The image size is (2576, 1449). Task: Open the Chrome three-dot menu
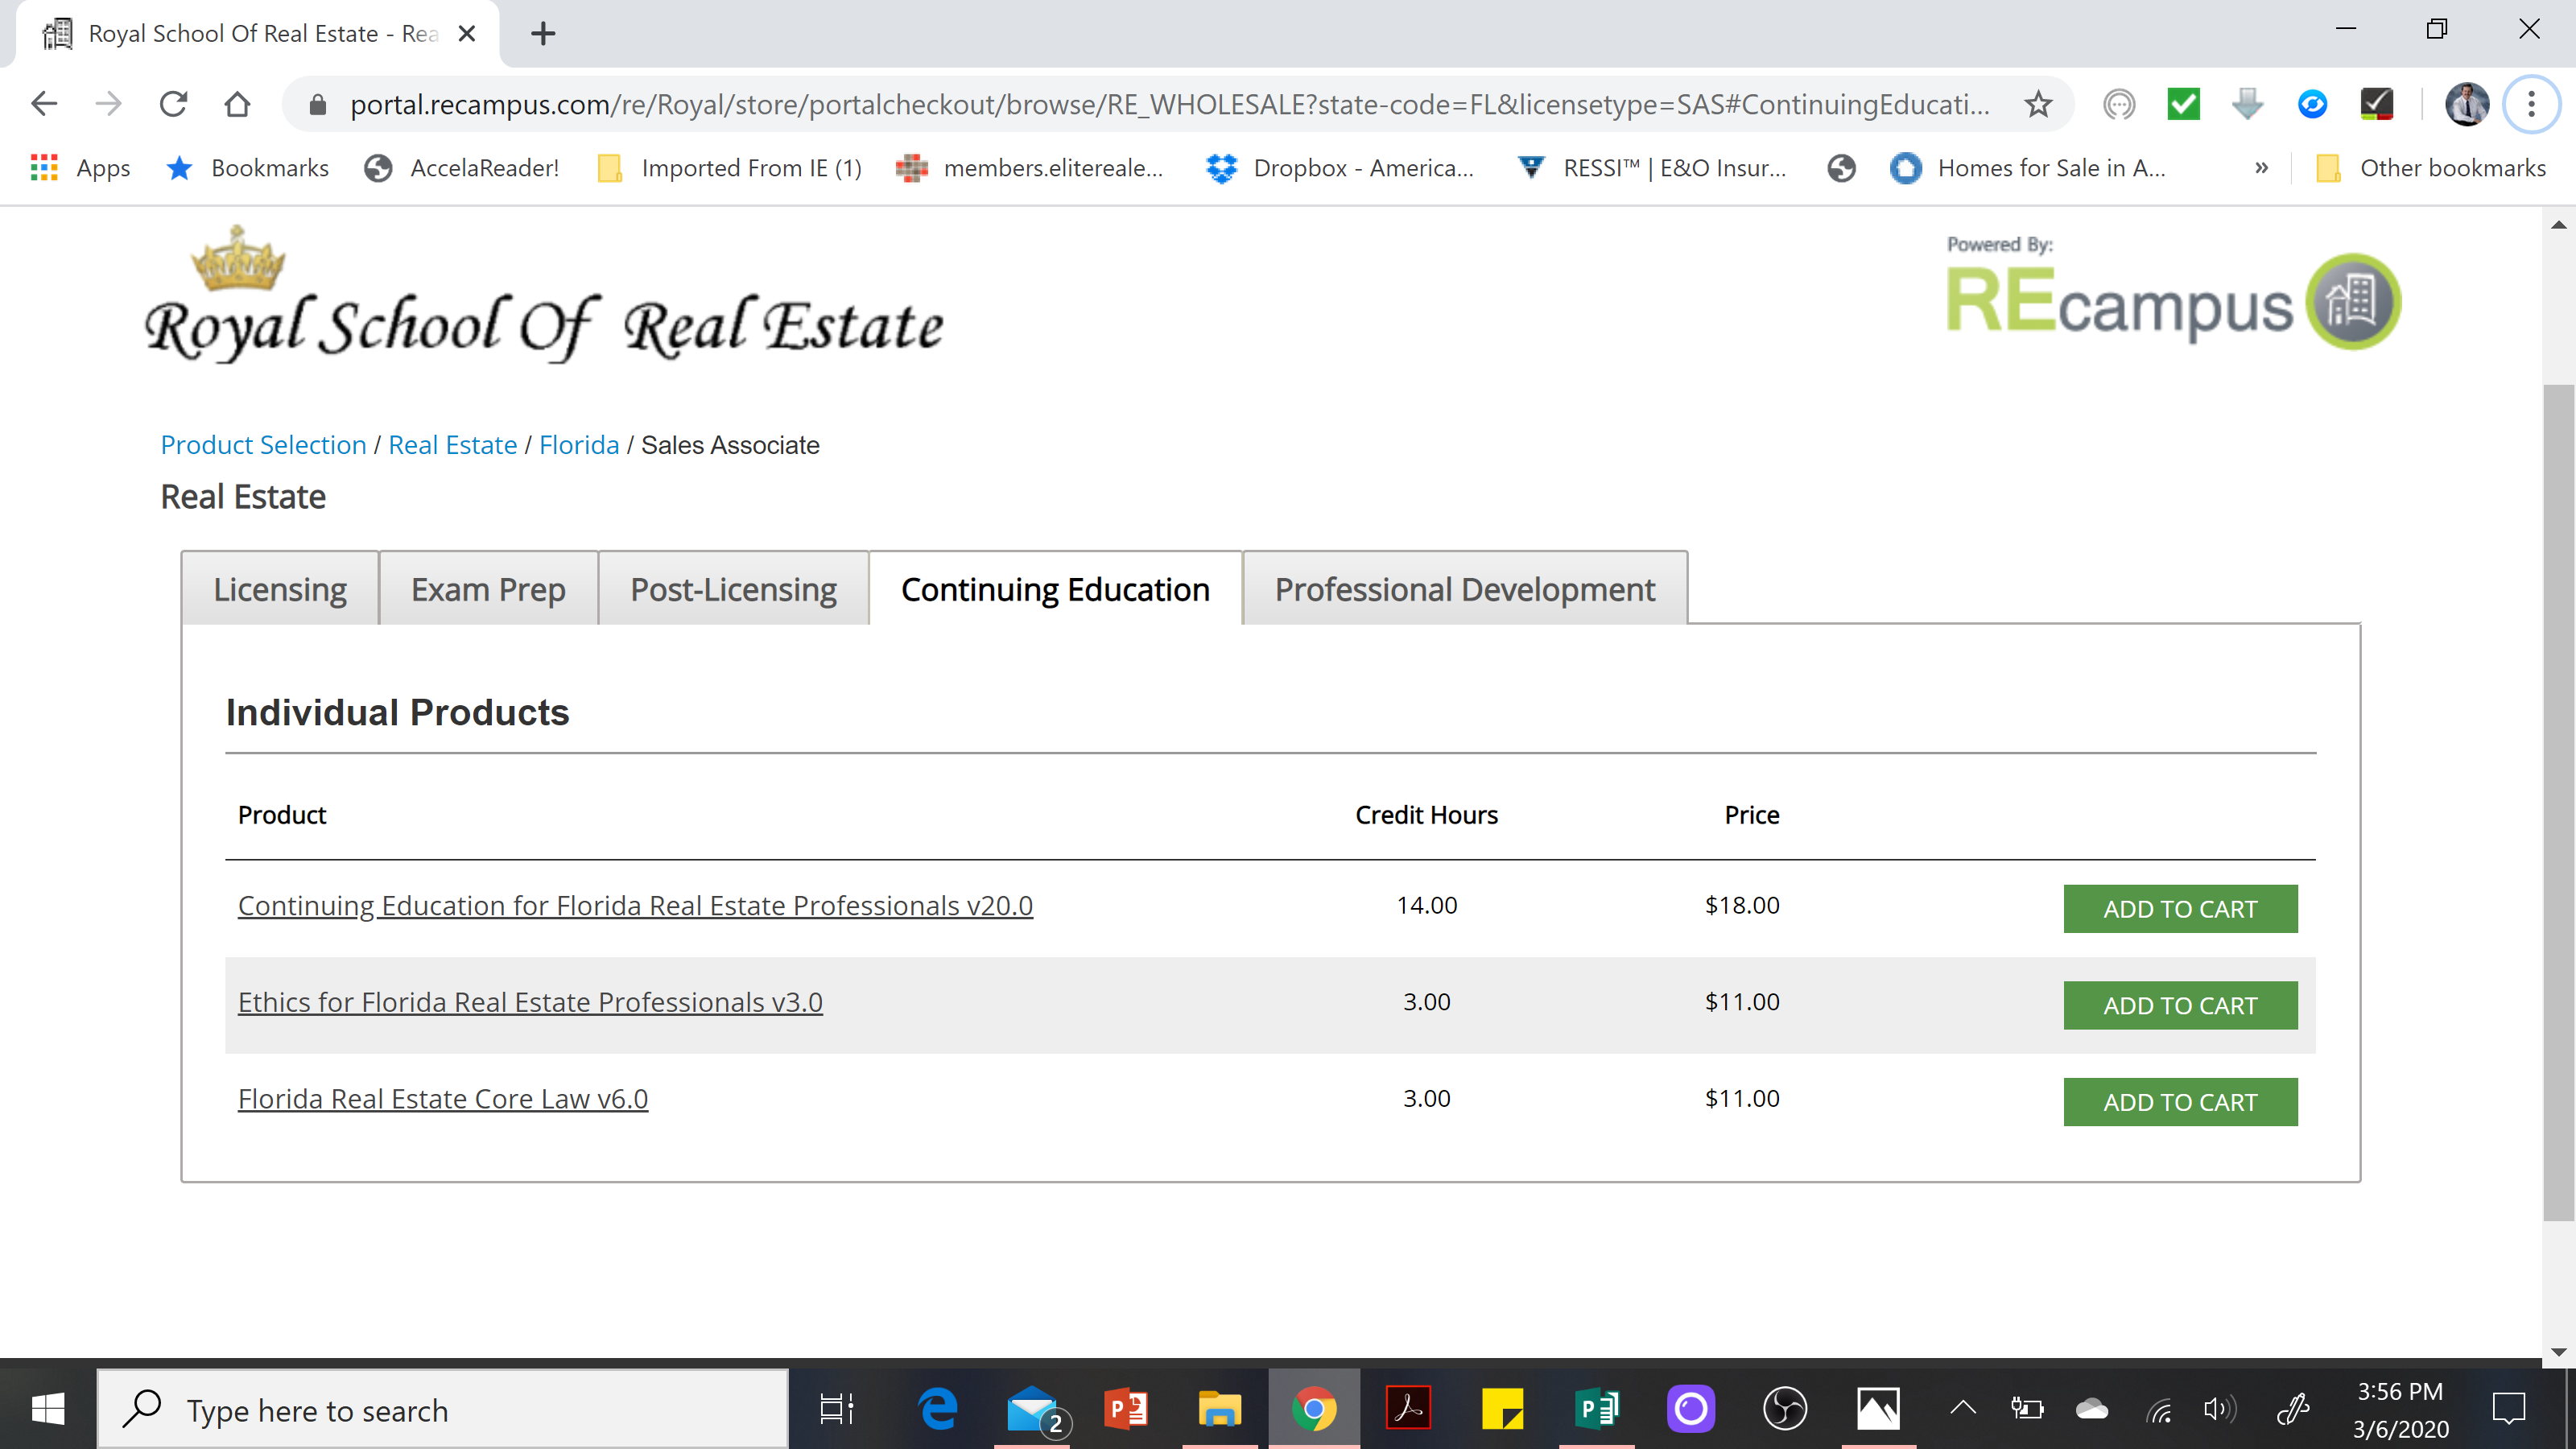[2531, 104]
